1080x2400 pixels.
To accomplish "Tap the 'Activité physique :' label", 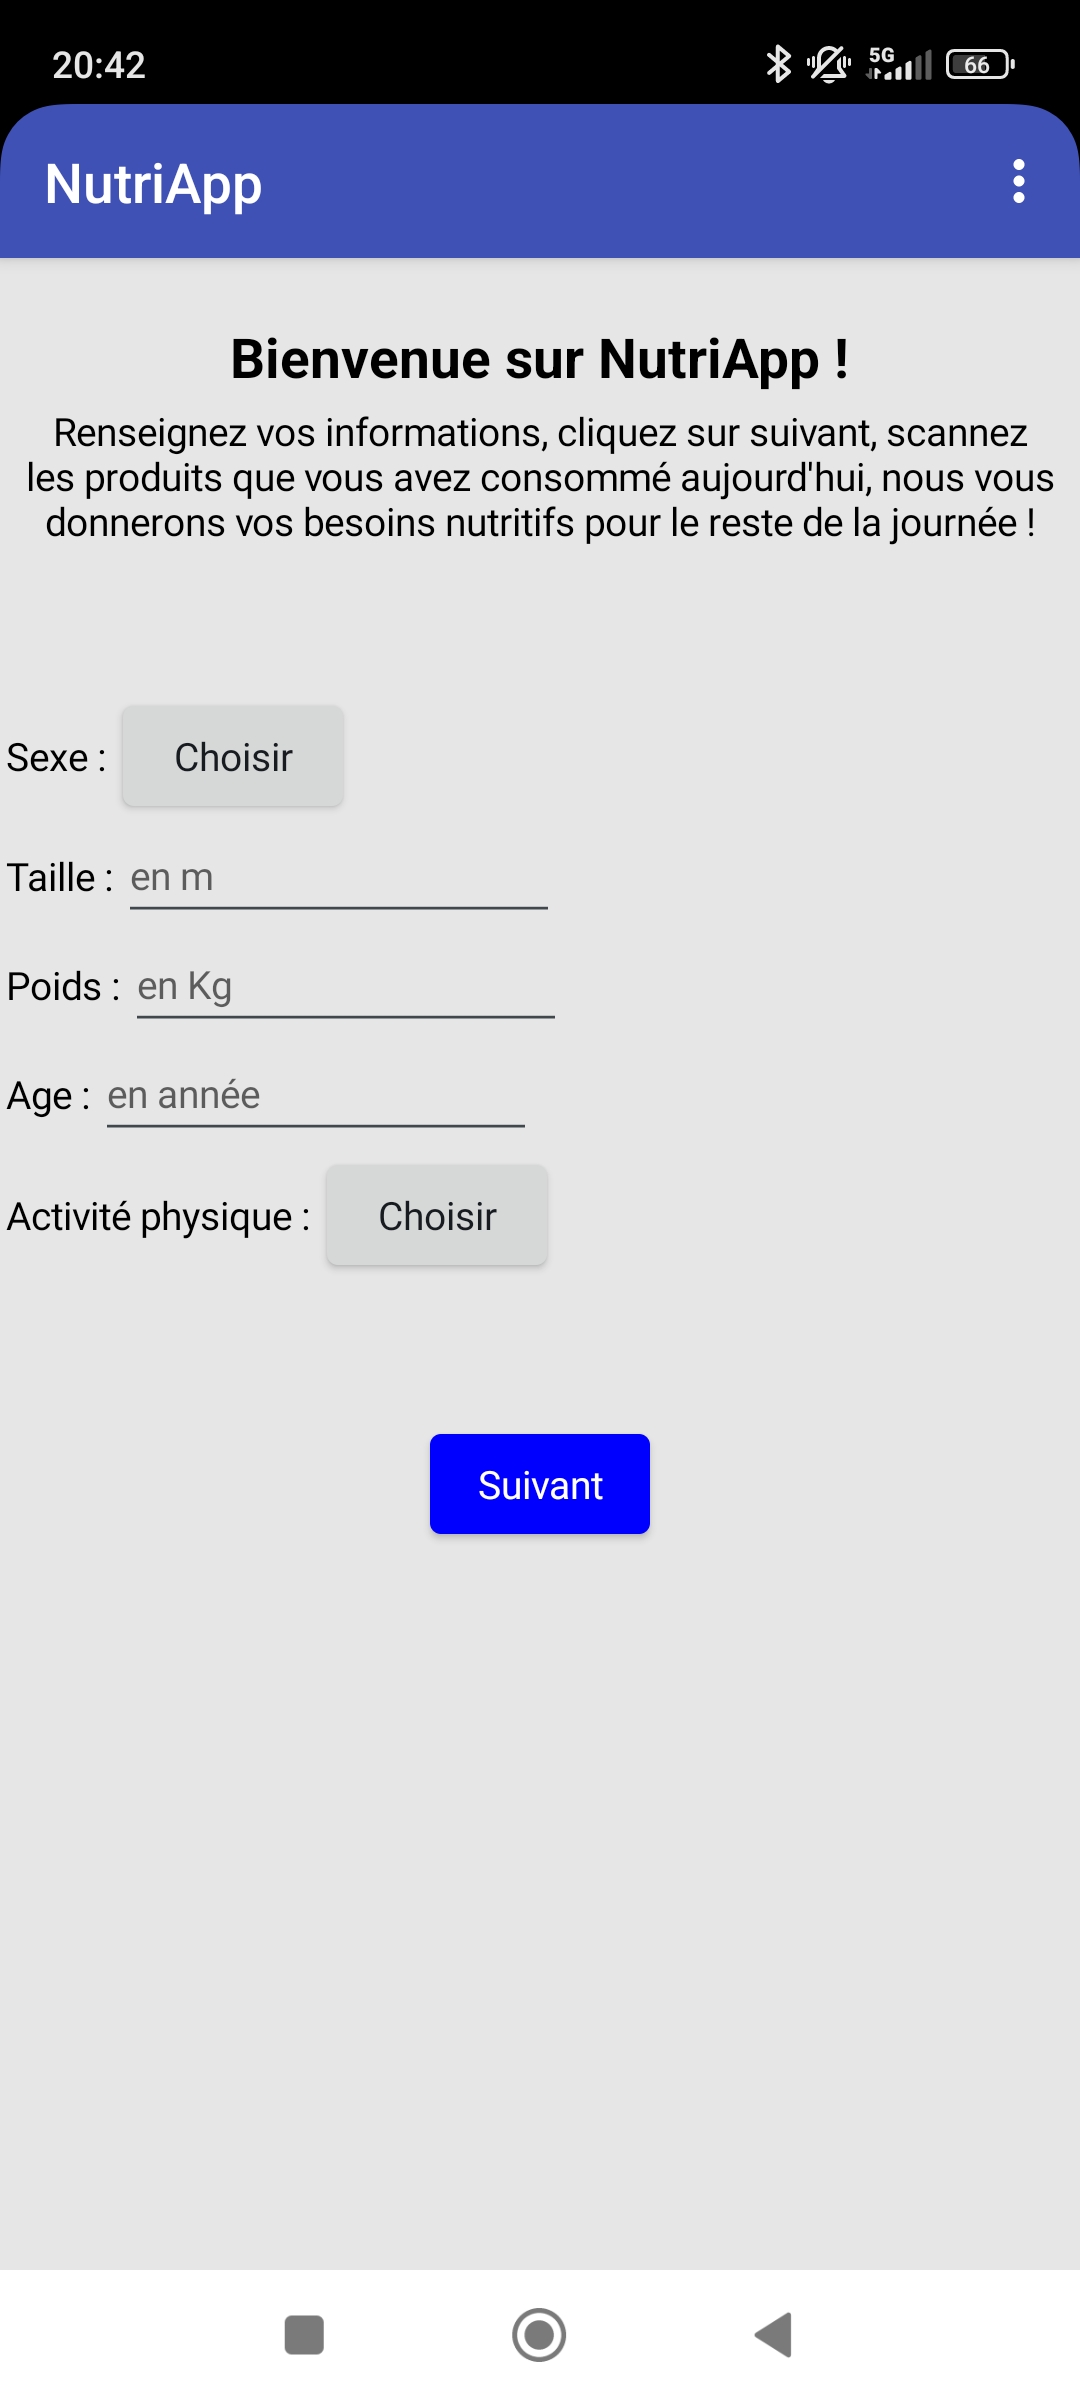I will (x=159, y=1217).
